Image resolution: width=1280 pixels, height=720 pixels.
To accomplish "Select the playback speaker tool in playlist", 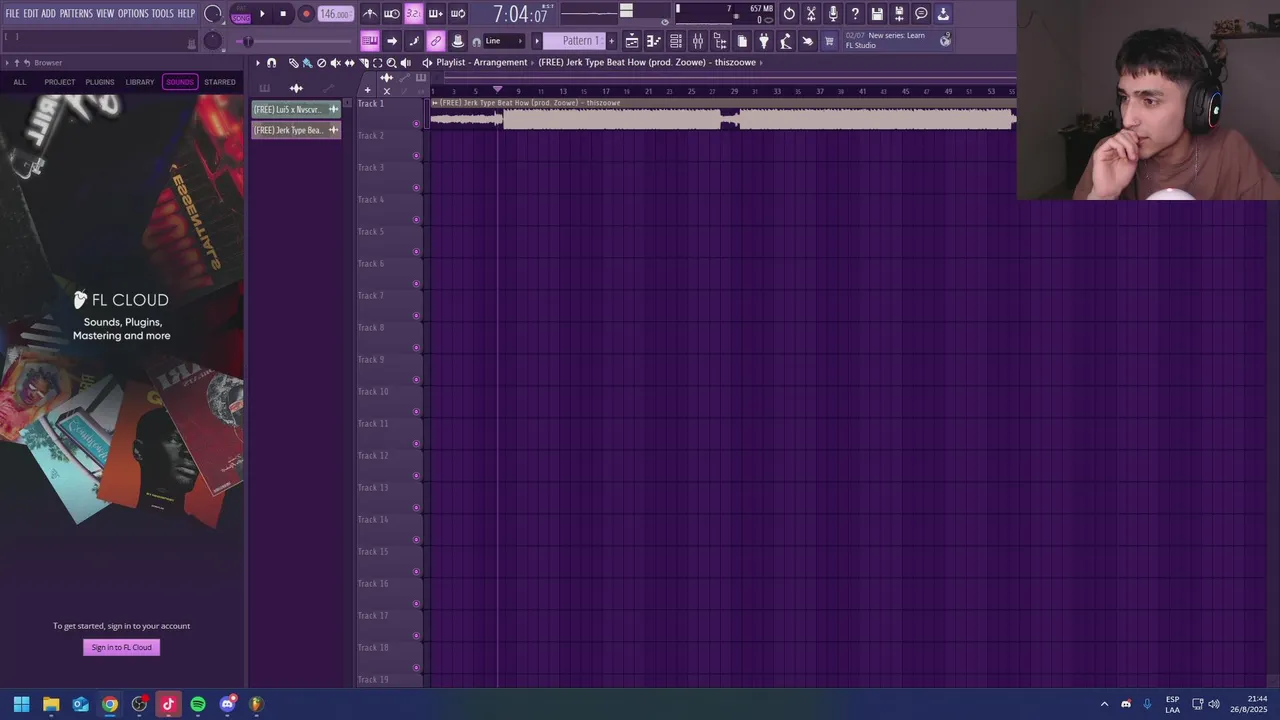I will point(406,62).
